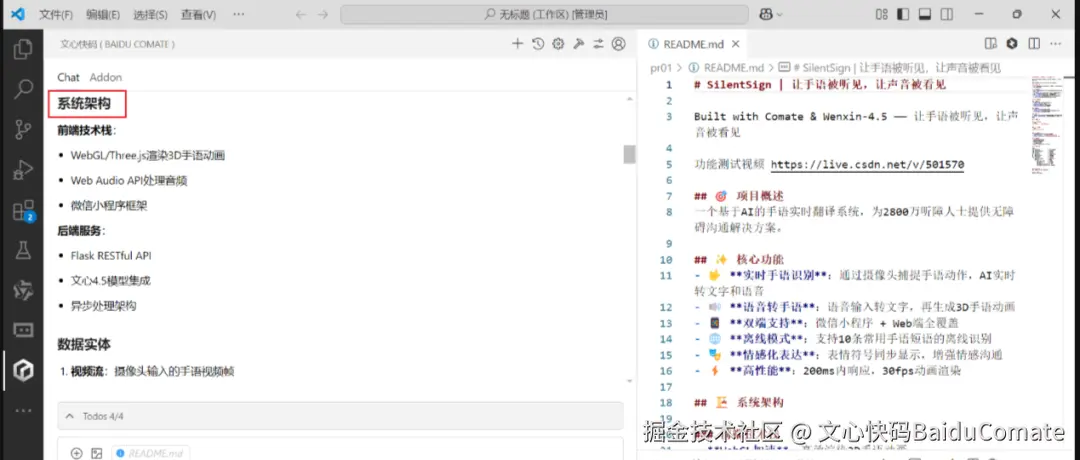
Task: Open the Testing flask view
Action: point(23,250)
